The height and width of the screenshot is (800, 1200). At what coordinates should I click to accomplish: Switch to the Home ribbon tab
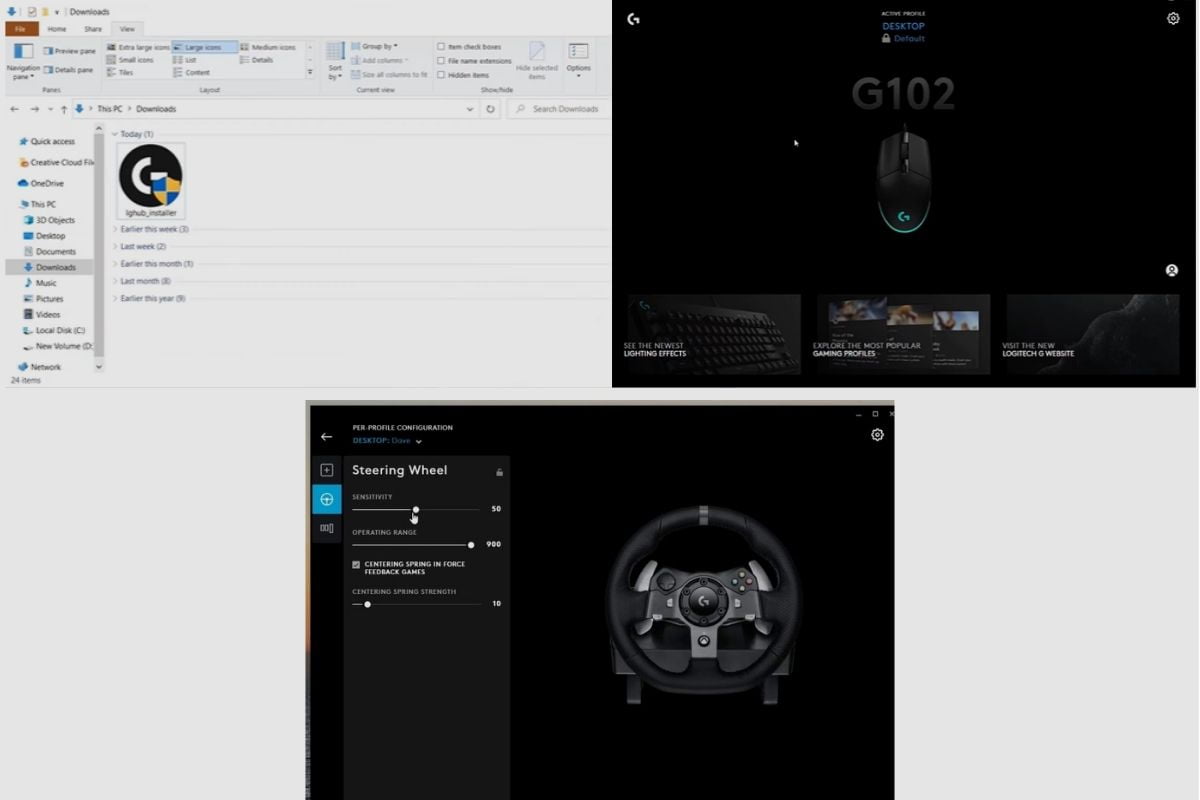click(x=58, y=28)
